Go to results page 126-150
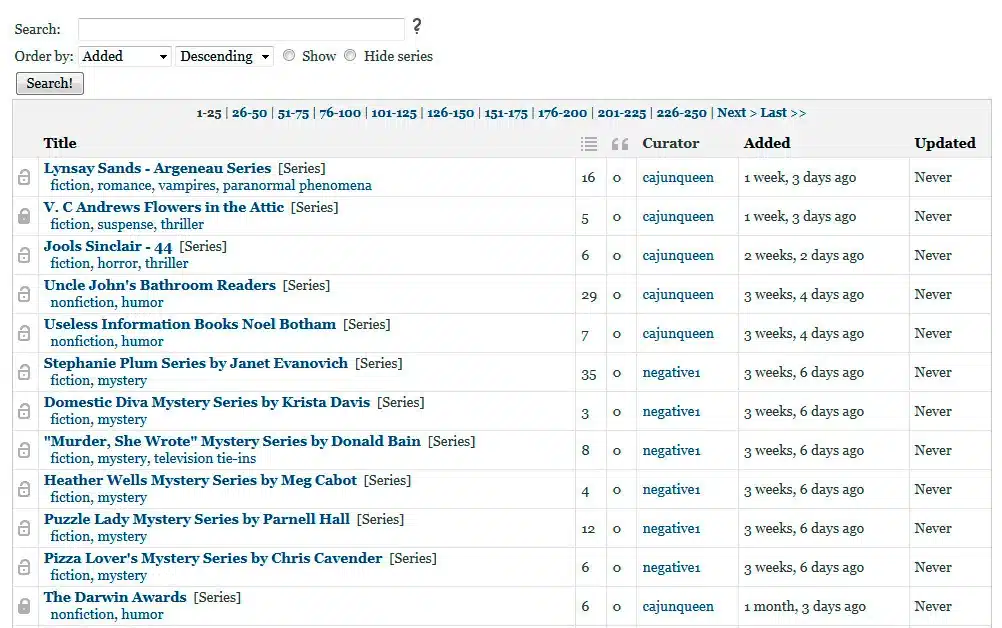The width and height of the screenshot is (1002, 628). pyautogui.click(x=451, y=113)
